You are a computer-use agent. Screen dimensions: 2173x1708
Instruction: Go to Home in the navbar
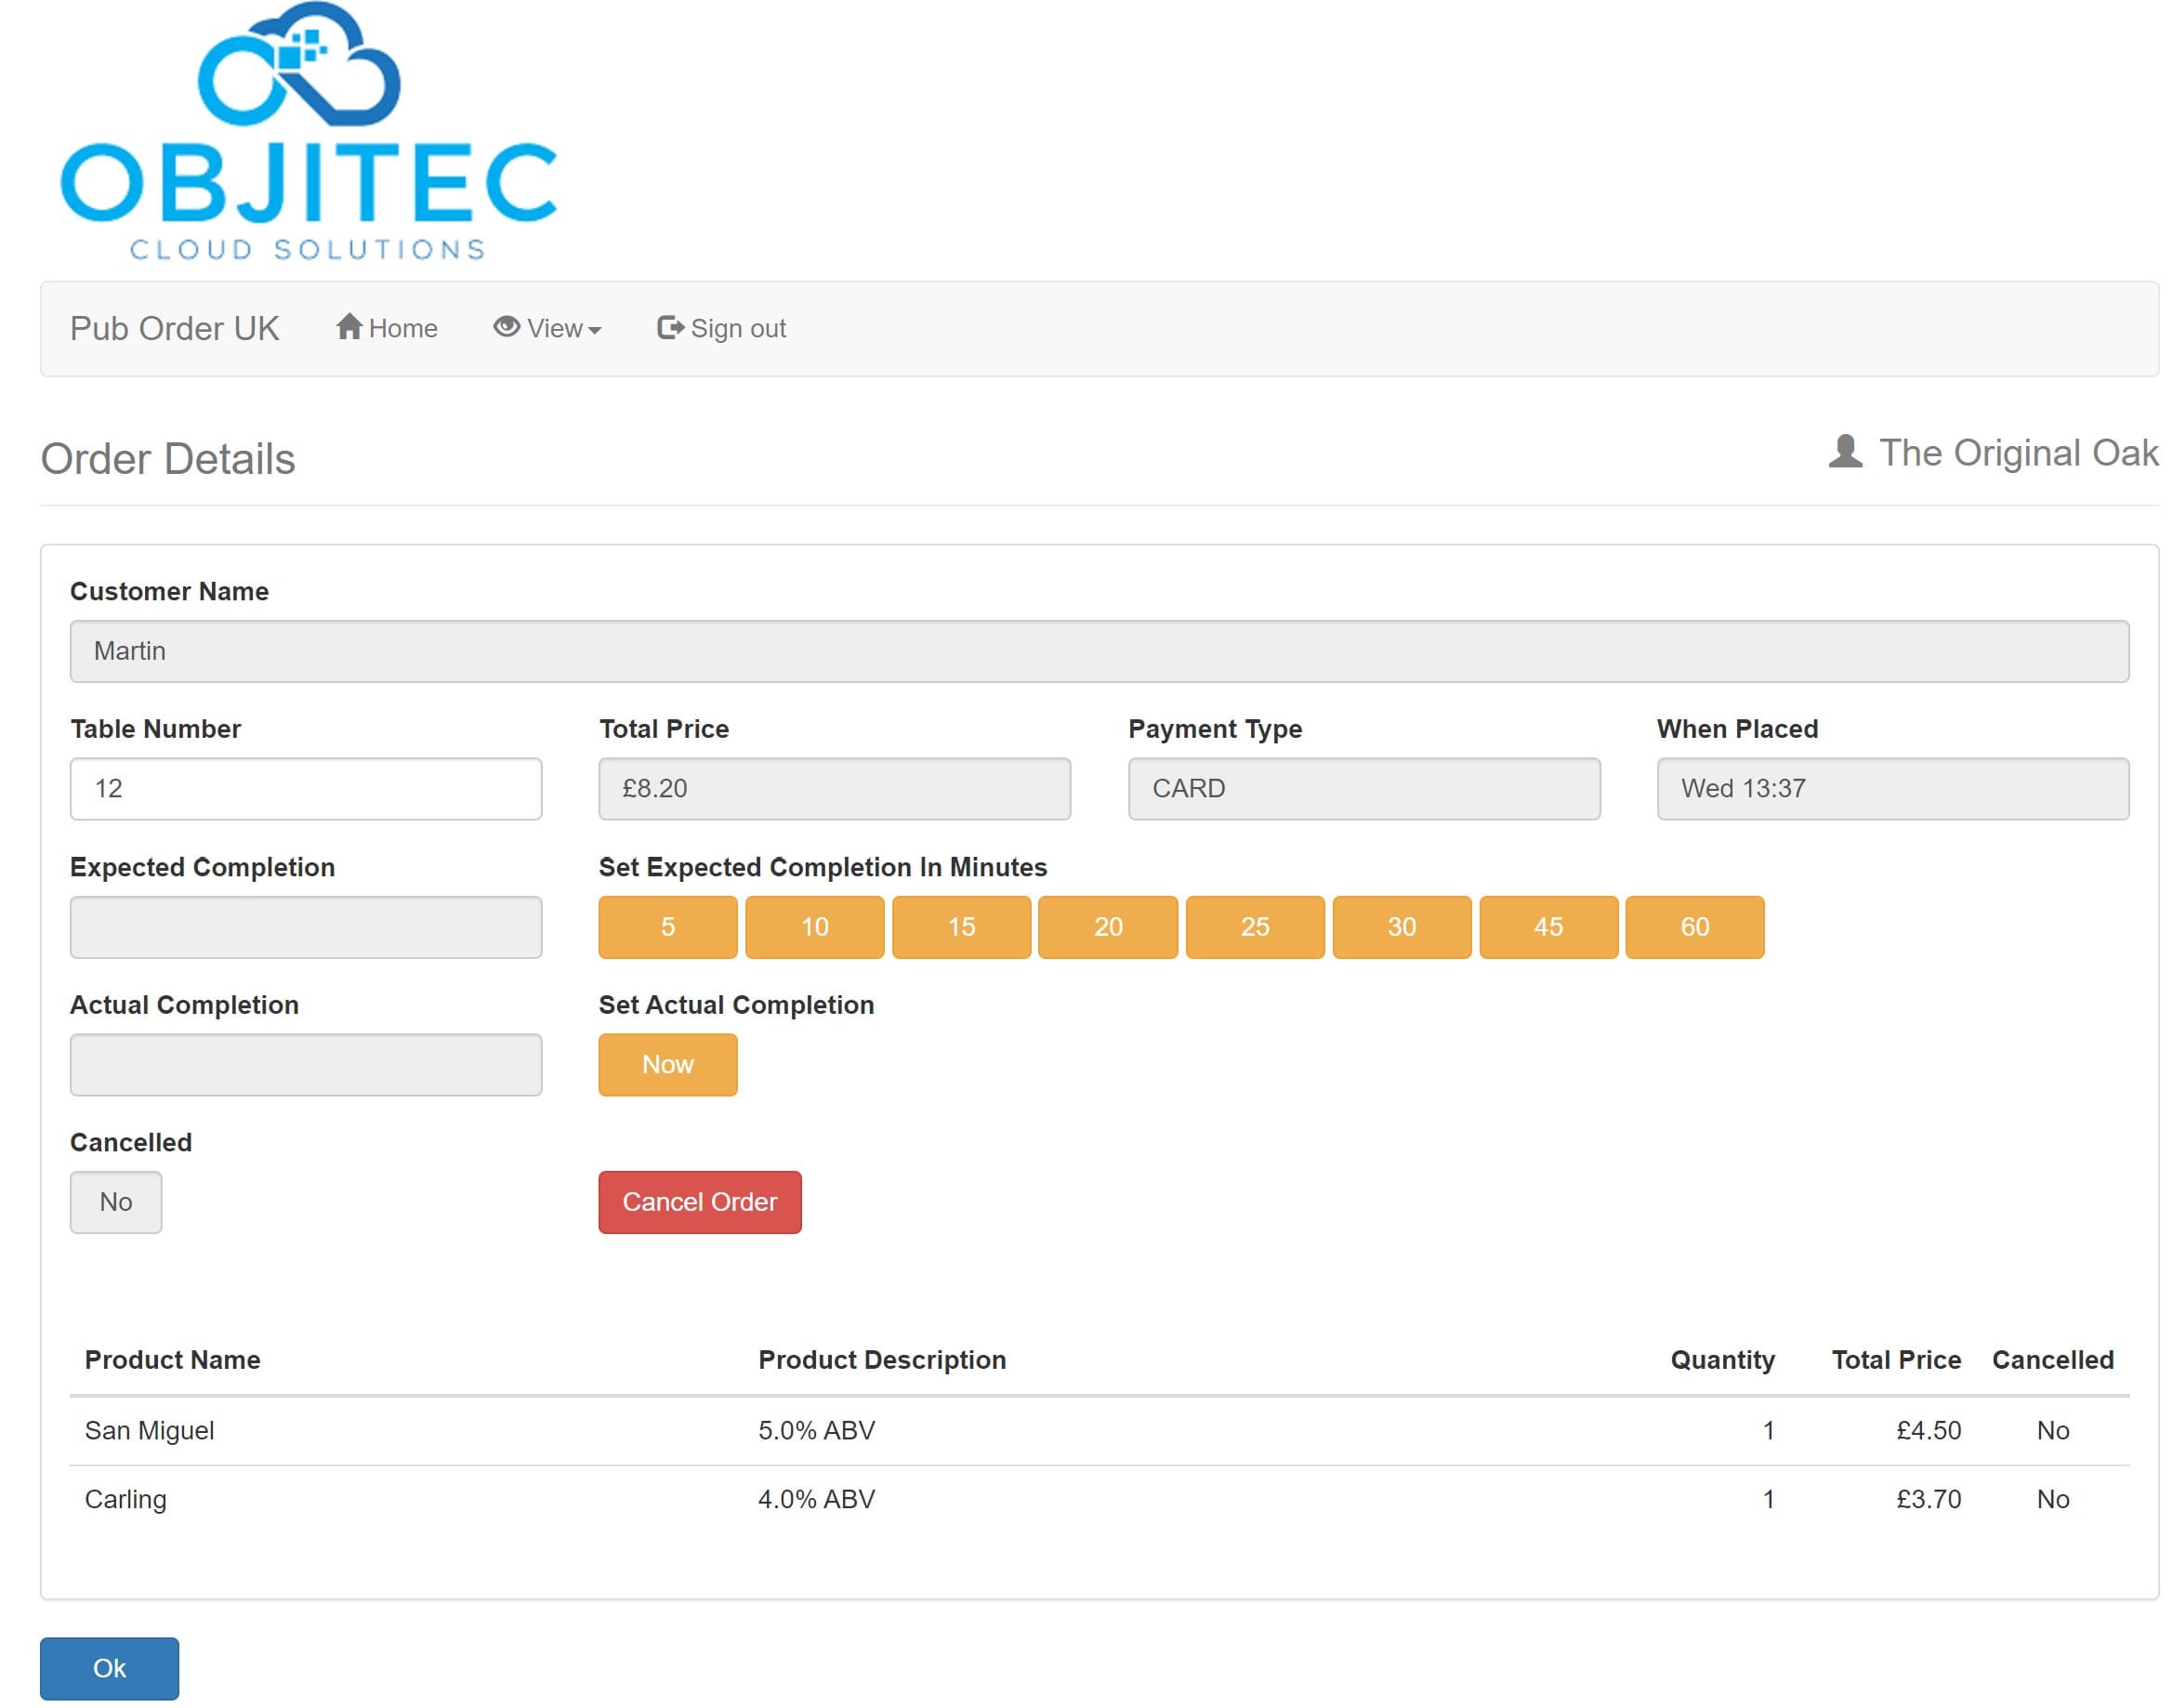[387, 328]
